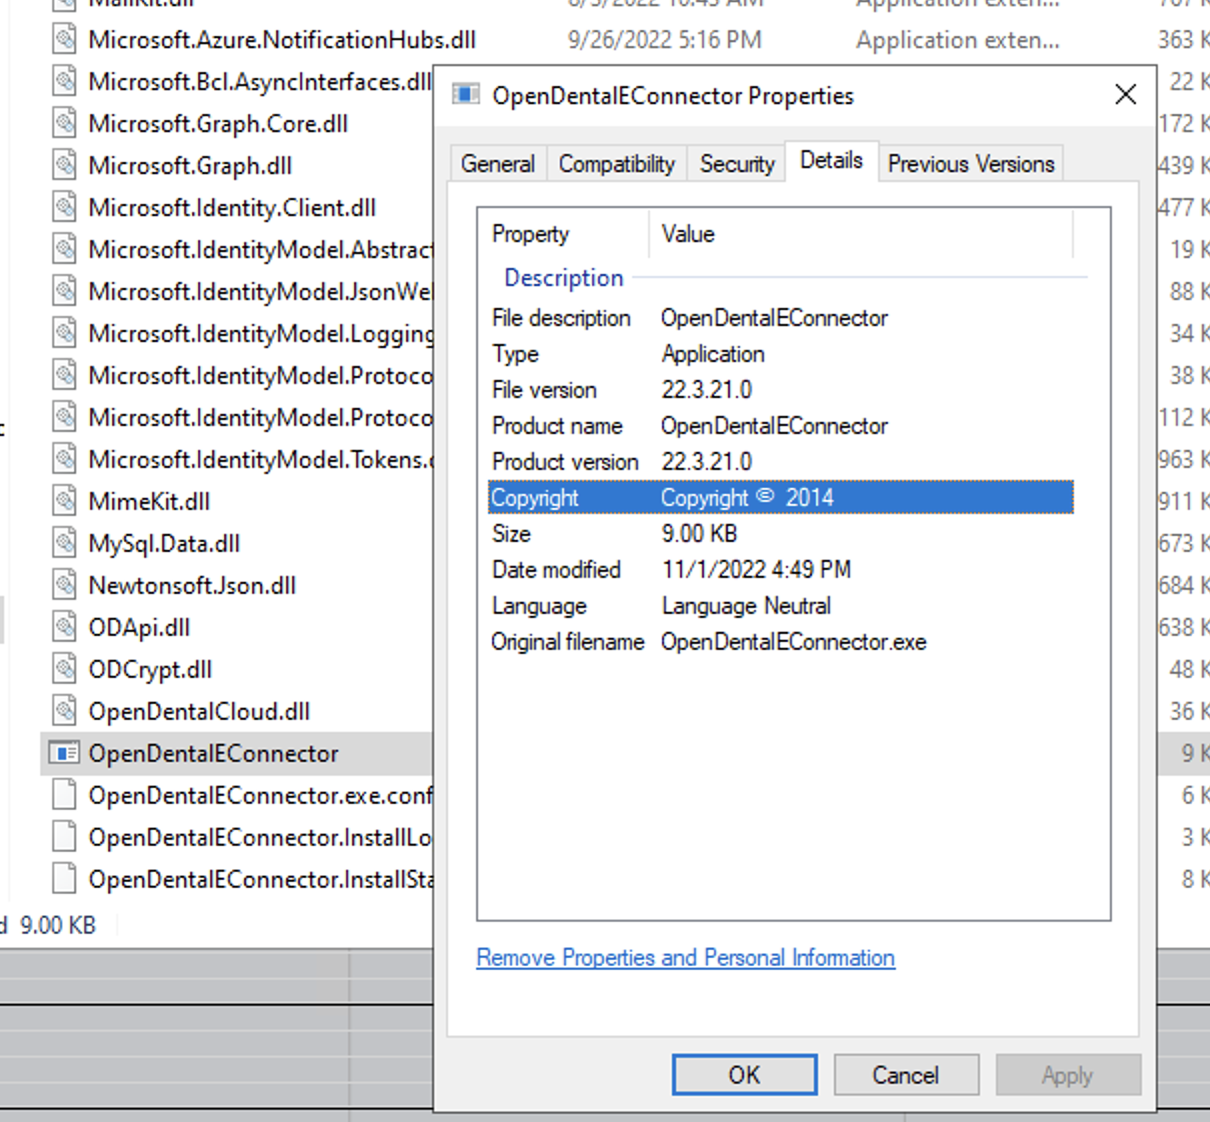Click the Microsoft.Graph.dll file icon
Viewport: 1210px width, 1122px height.
[65, 166]
